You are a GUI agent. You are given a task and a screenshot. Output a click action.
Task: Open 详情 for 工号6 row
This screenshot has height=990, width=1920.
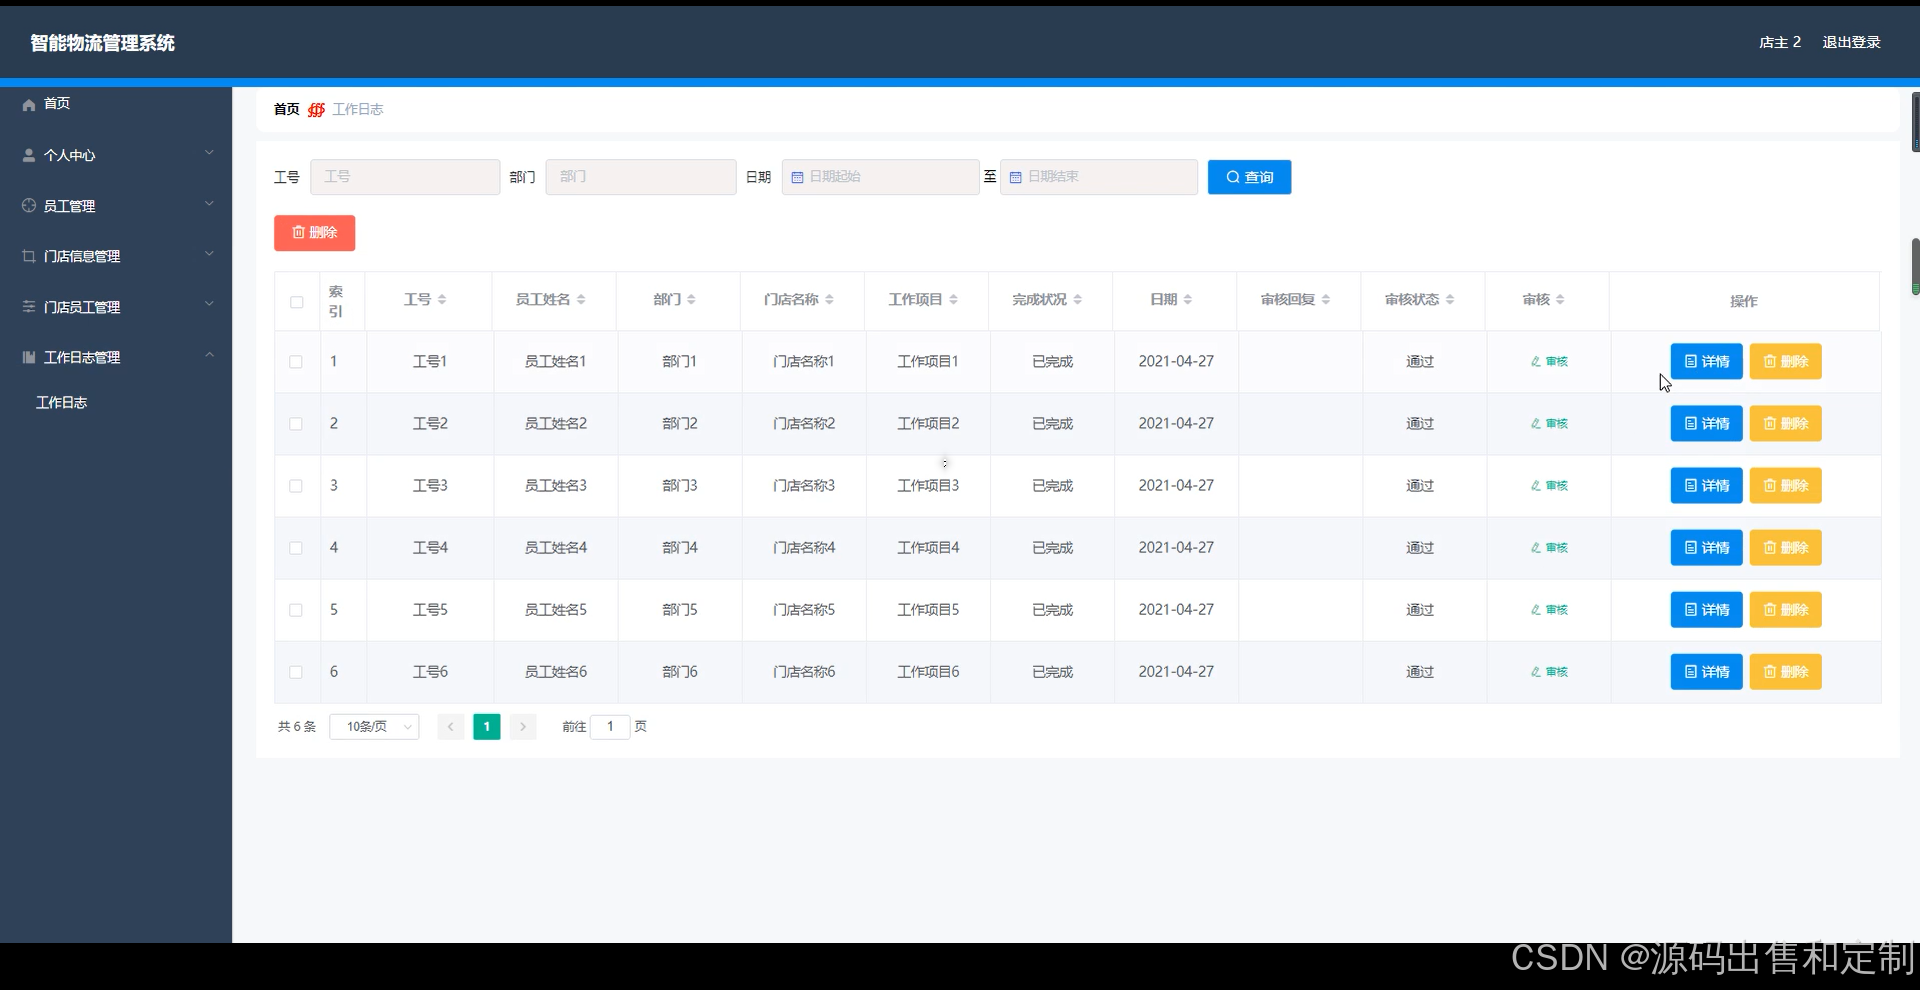click(1706, 672)
